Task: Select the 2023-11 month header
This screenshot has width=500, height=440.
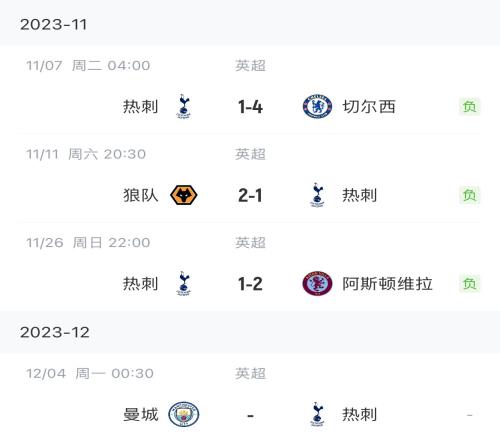Action: tap(250, 24)
